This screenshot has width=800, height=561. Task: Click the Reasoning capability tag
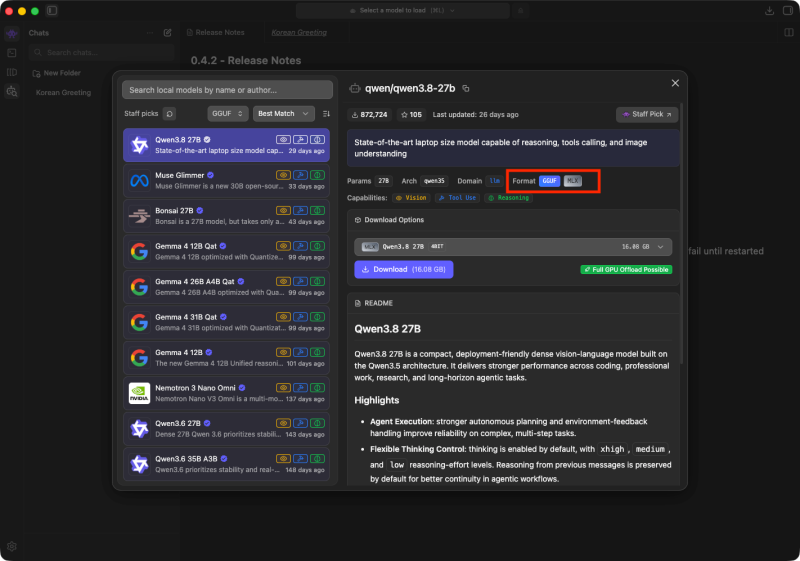point(508,198)
